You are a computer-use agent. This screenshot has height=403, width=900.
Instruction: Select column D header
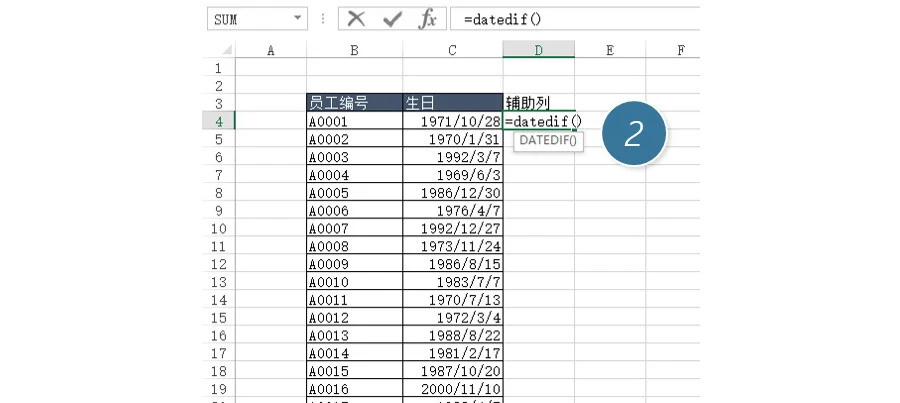(x=538, y=49)
